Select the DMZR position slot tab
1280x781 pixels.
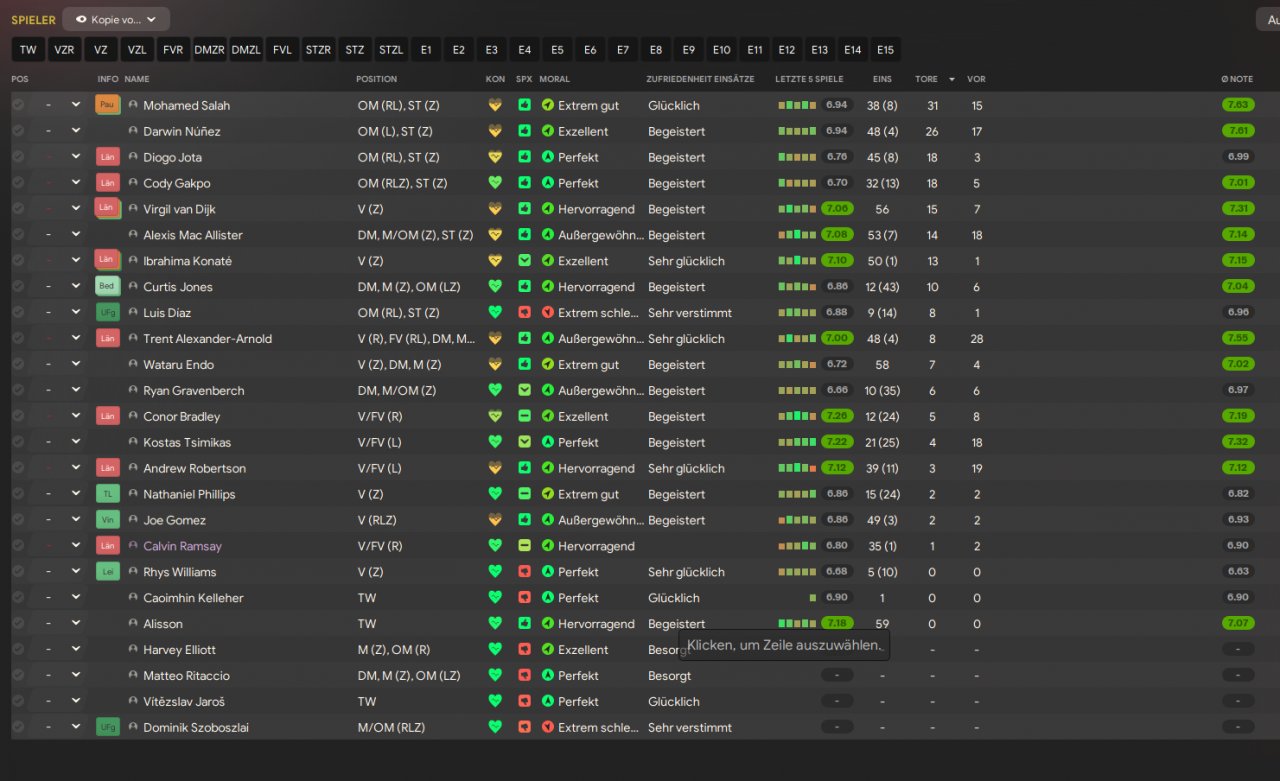pyautogui.click(x=209, y=50)
